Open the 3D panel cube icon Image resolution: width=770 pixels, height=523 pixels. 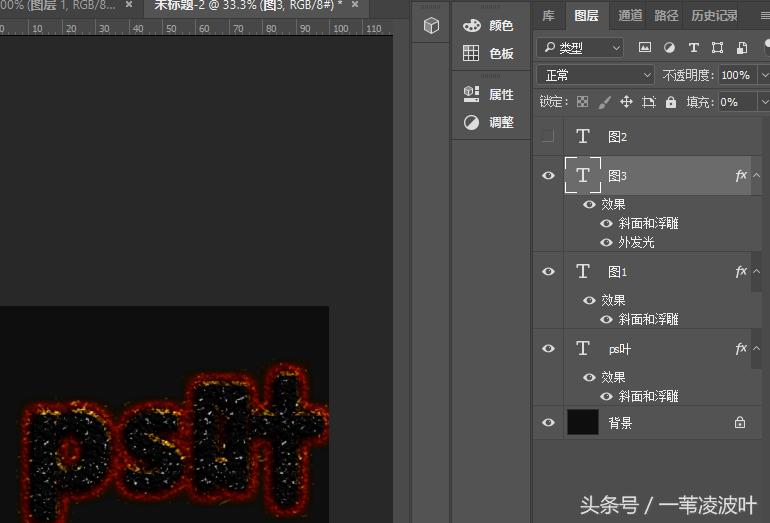click(x=431, y=25)
